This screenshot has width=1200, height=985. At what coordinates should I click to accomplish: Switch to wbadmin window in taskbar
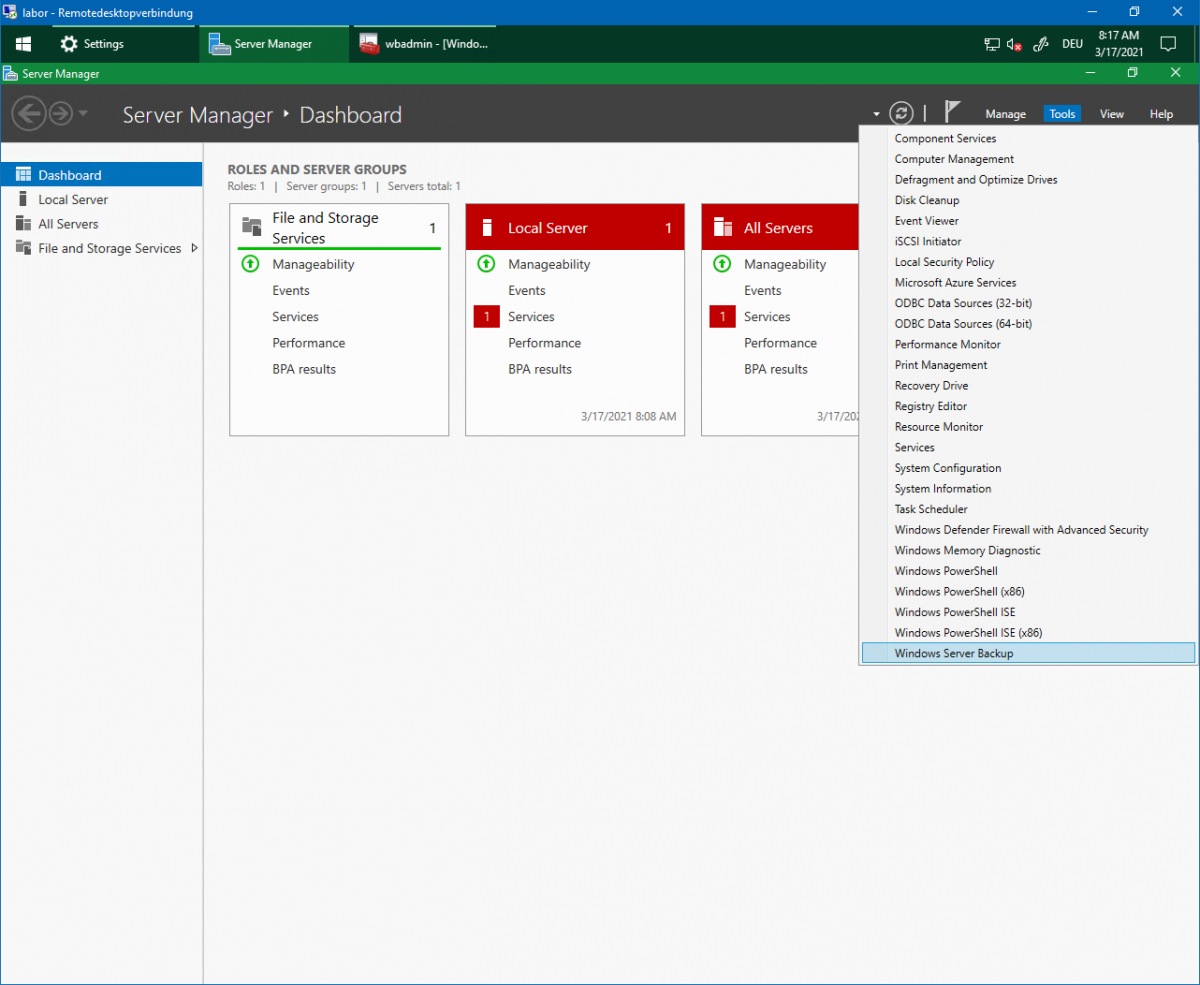[427, 44]
